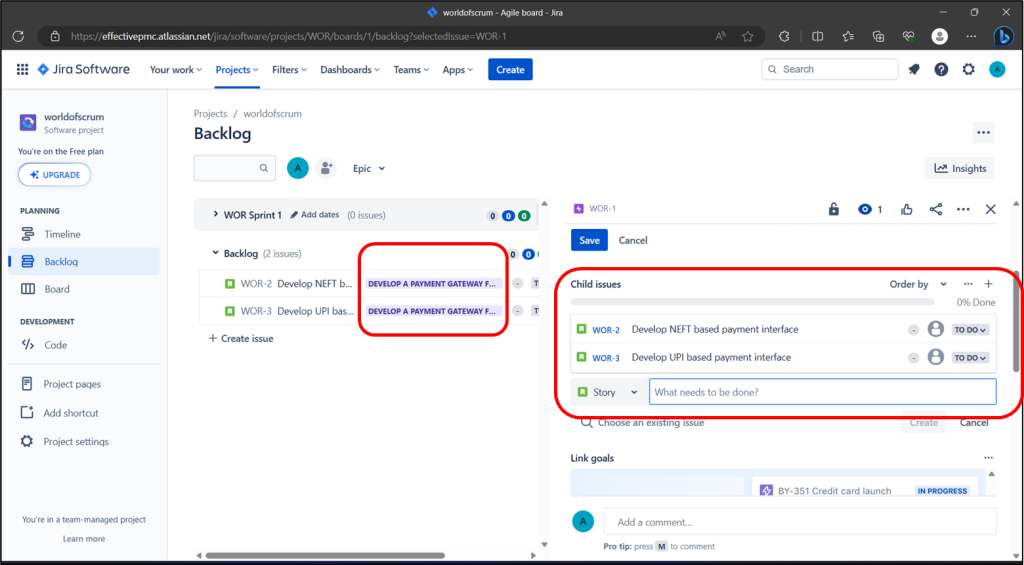The width and height of the screenshot is (1024, 565).
Task: Click the UPGRADE button
Action: pyautogui.click(x=54, y=175)
